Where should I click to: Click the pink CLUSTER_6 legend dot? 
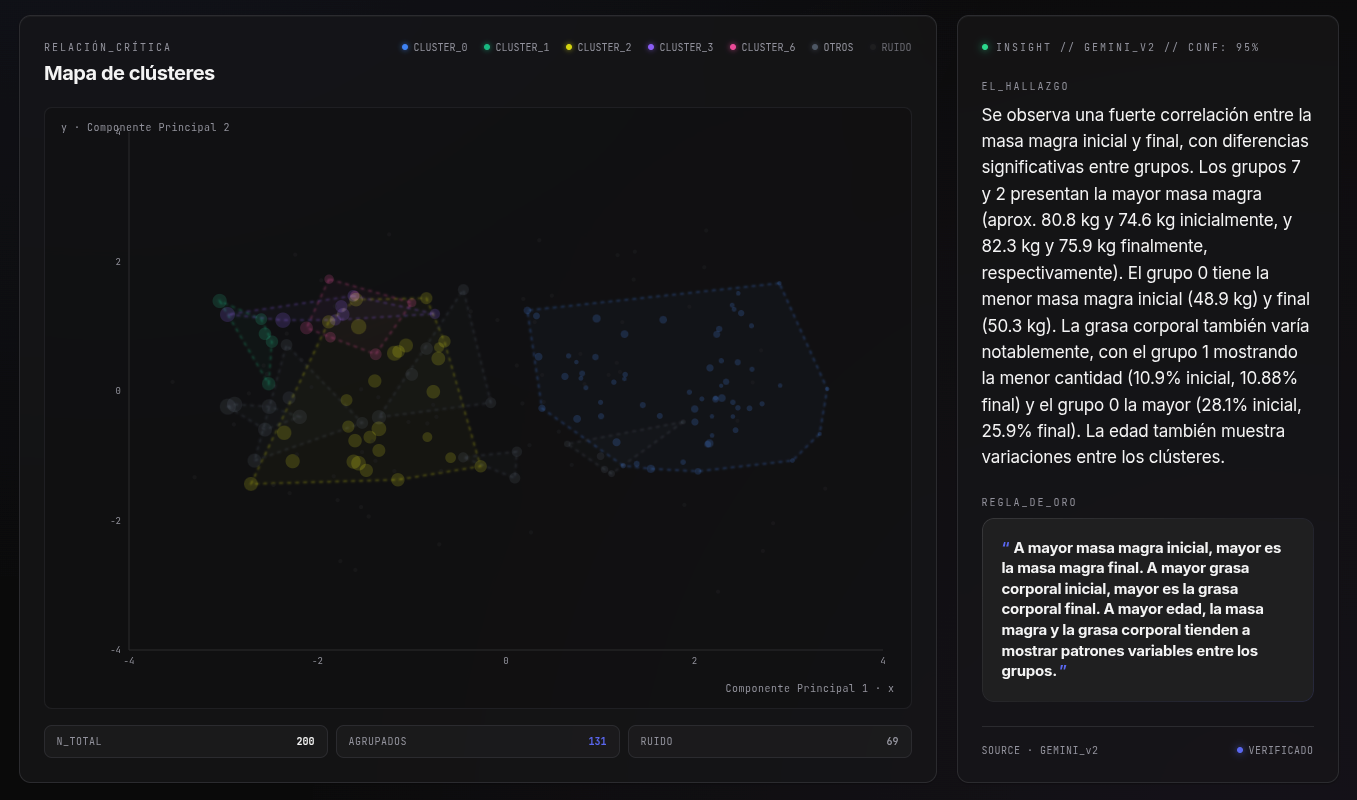733,47
